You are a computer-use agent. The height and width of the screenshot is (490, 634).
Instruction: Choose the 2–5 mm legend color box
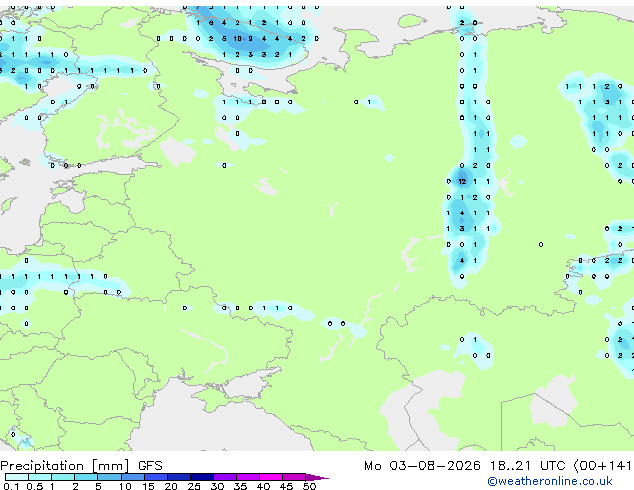pos(86,477)
